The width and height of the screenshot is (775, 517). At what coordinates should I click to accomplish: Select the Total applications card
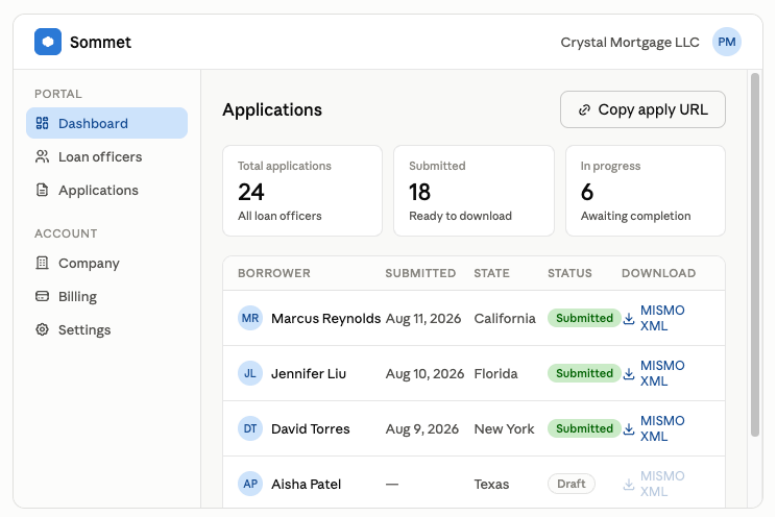[x=302, y=190]
